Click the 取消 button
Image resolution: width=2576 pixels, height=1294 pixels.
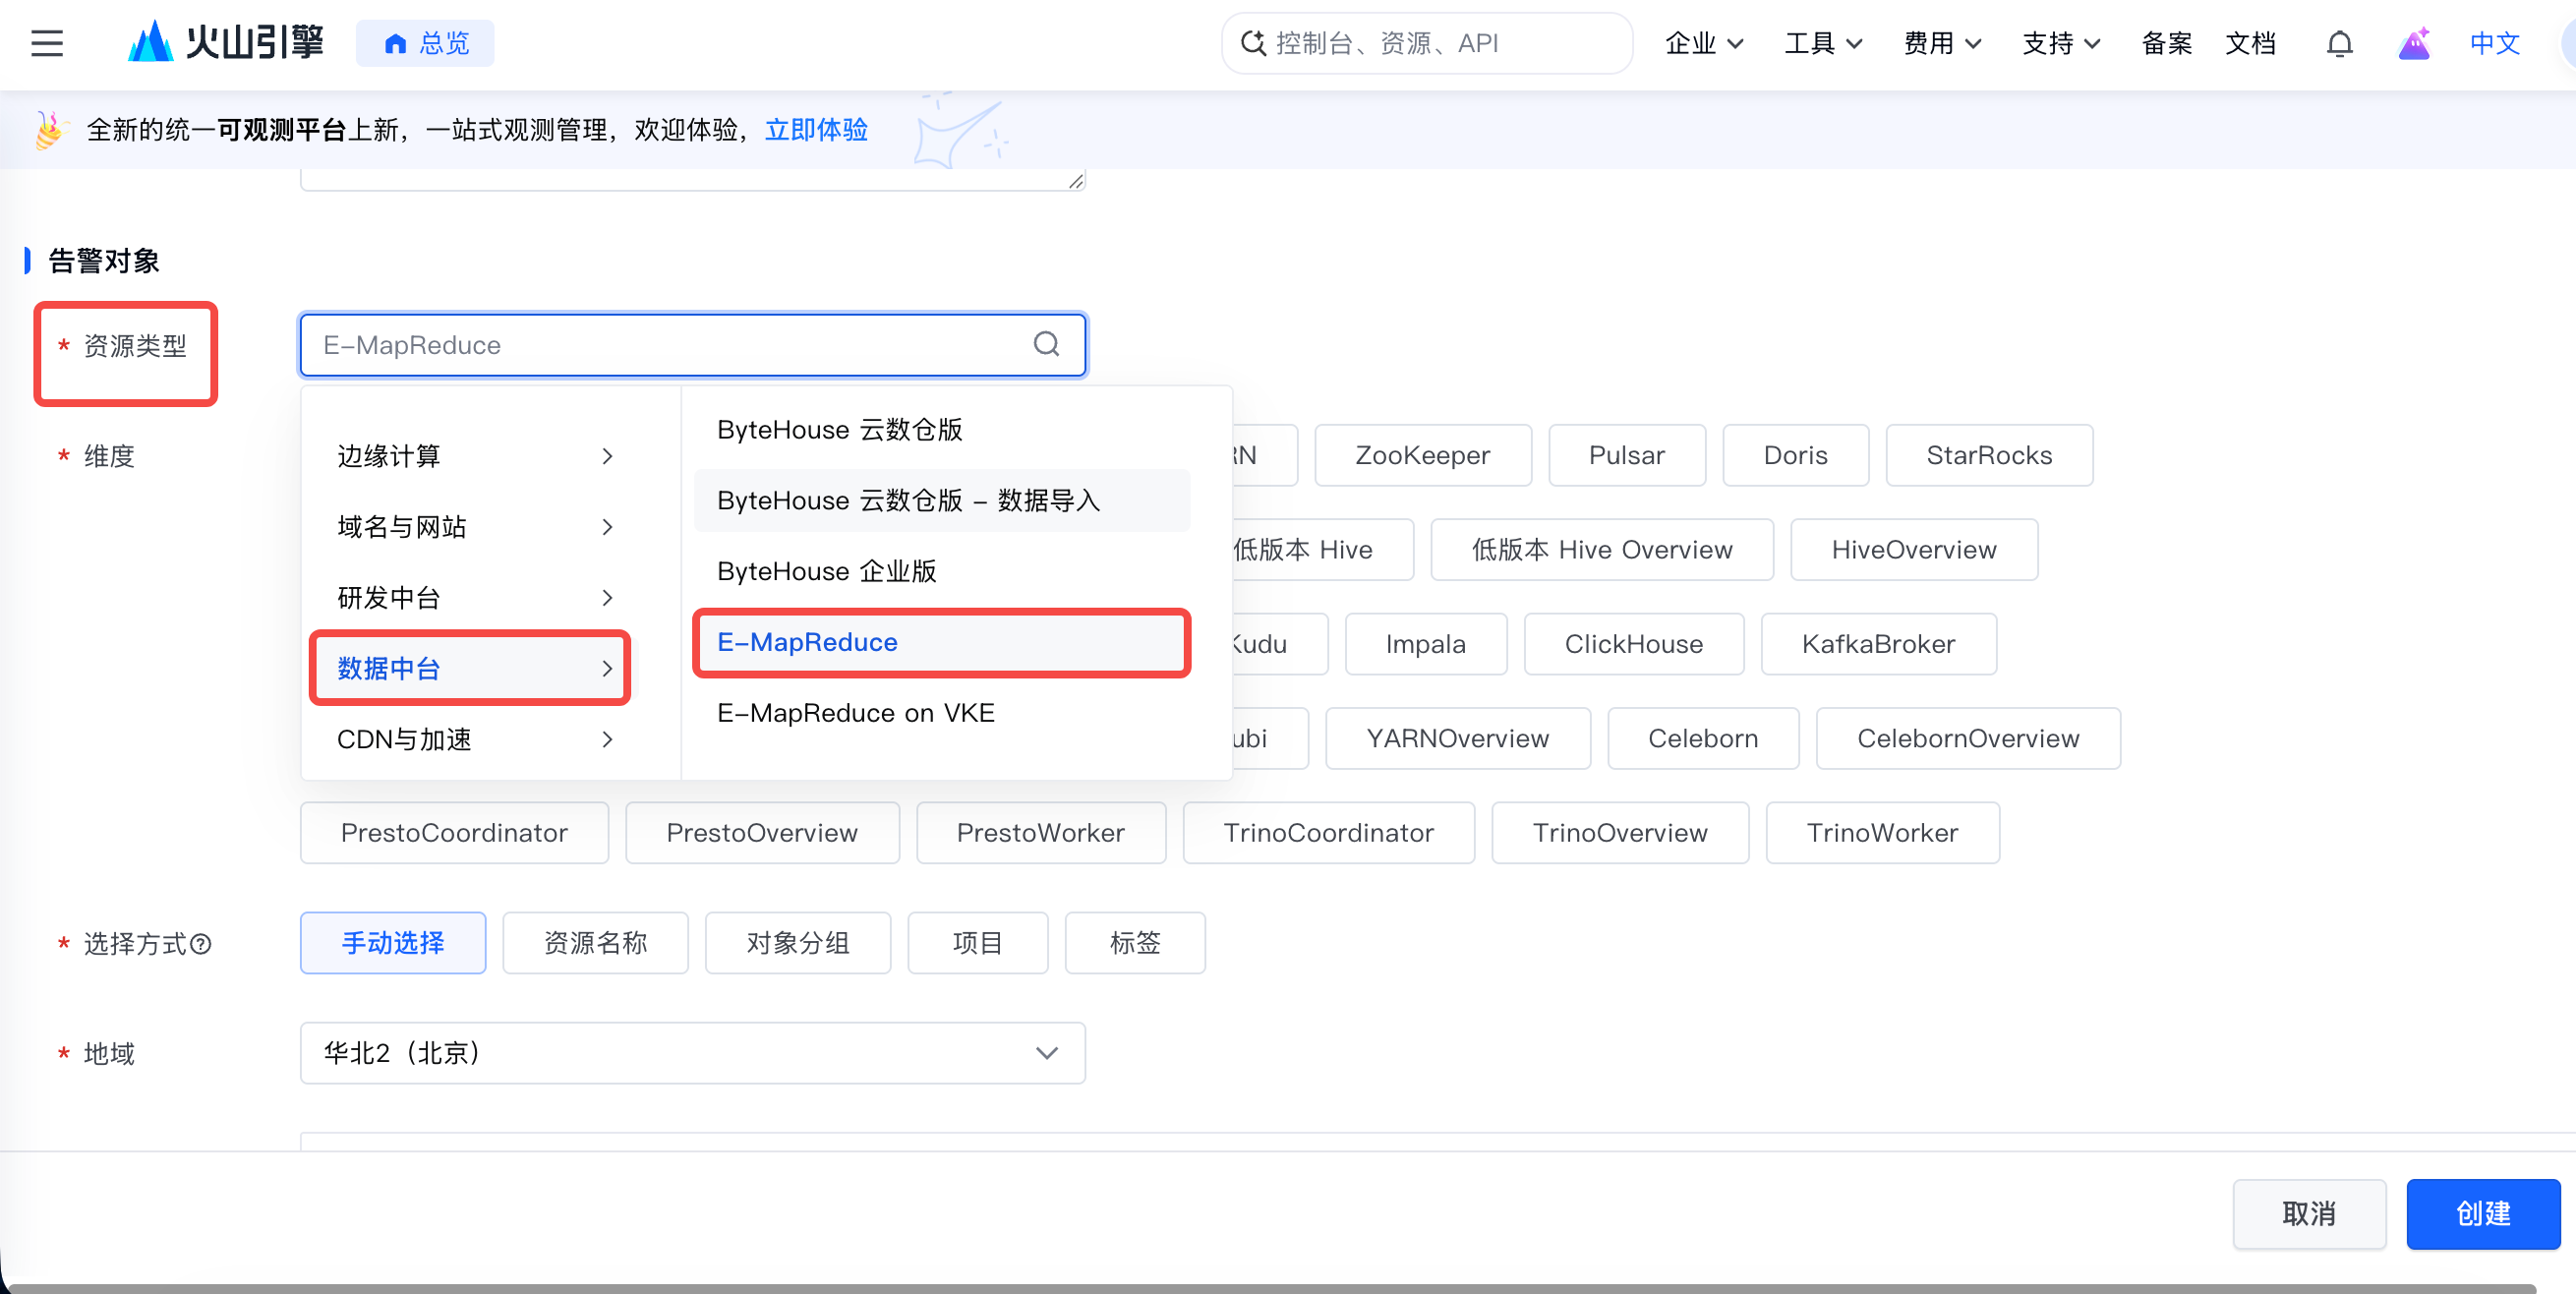(x=2309, y=1213)
